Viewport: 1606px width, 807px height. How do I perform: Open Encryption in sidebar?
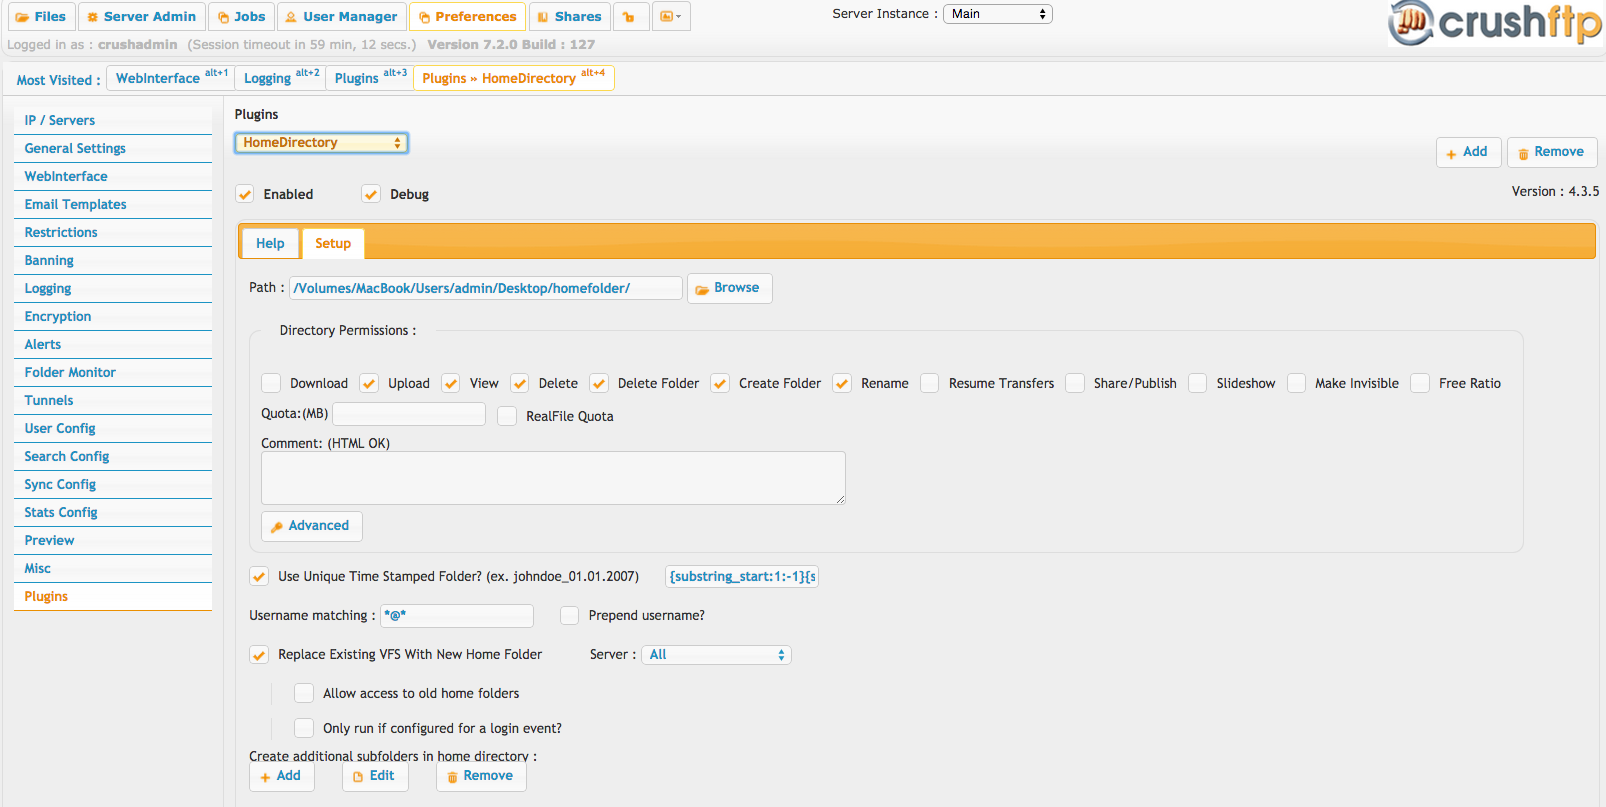point(113,316)
